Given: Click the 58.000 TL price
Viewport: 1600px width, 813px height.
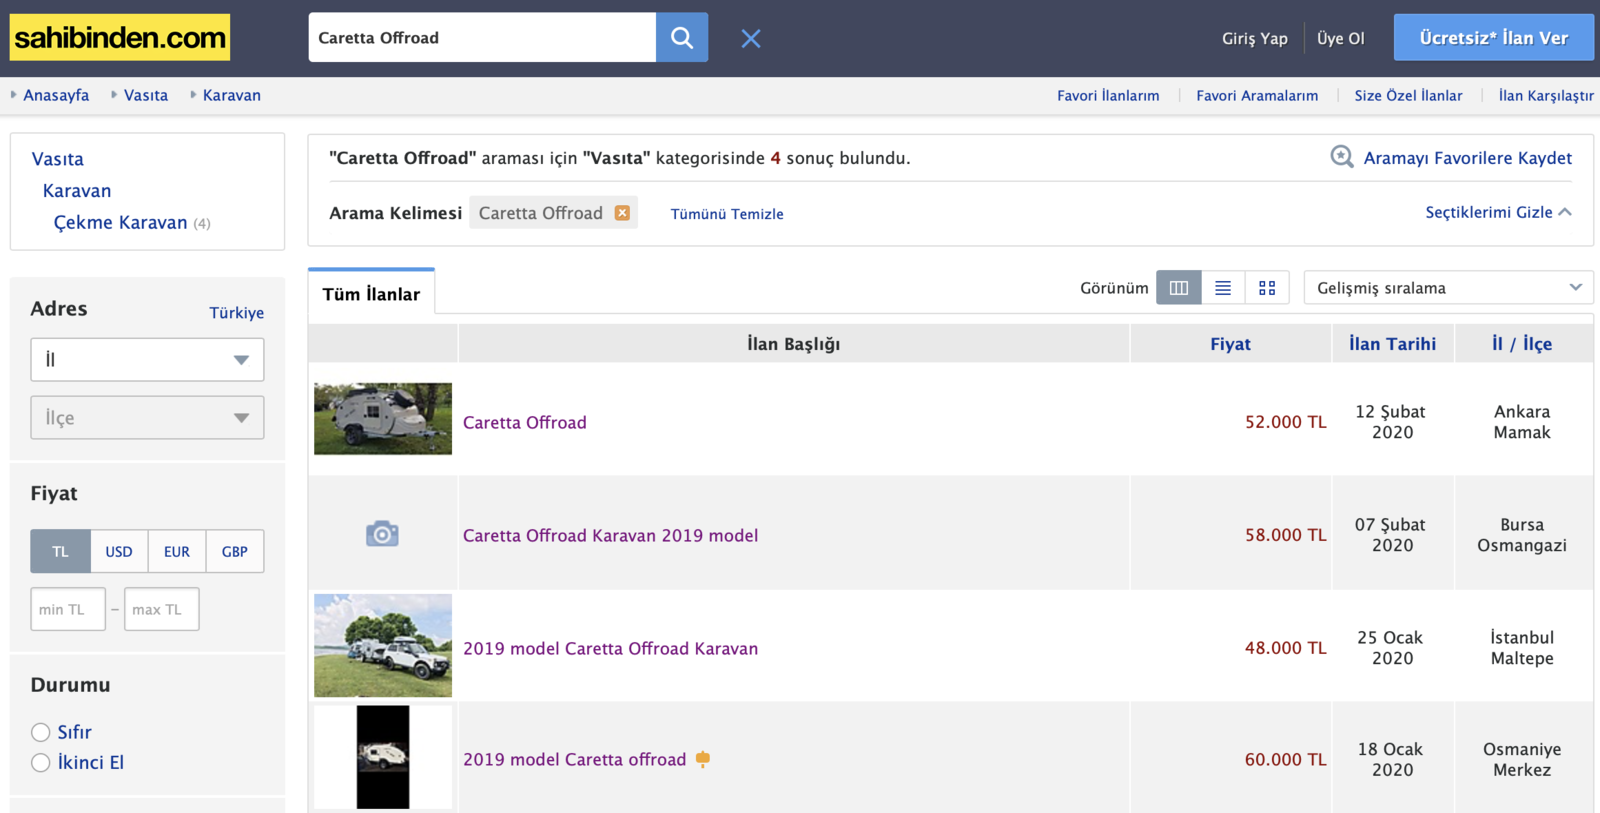Looking at the screenshot, I should click(1286, 535).
